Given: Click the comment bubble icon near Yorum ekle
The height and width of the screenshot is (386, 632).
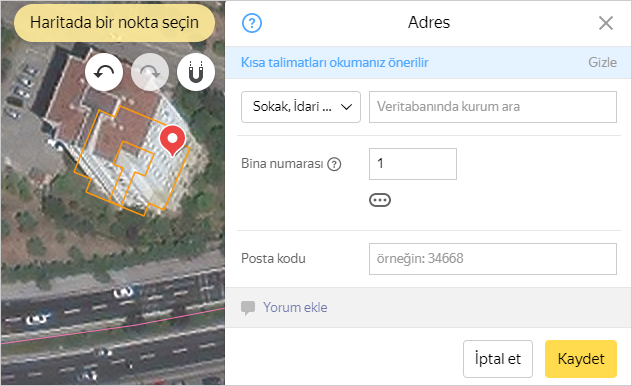Looking at the screenshot, I should 248,308.
